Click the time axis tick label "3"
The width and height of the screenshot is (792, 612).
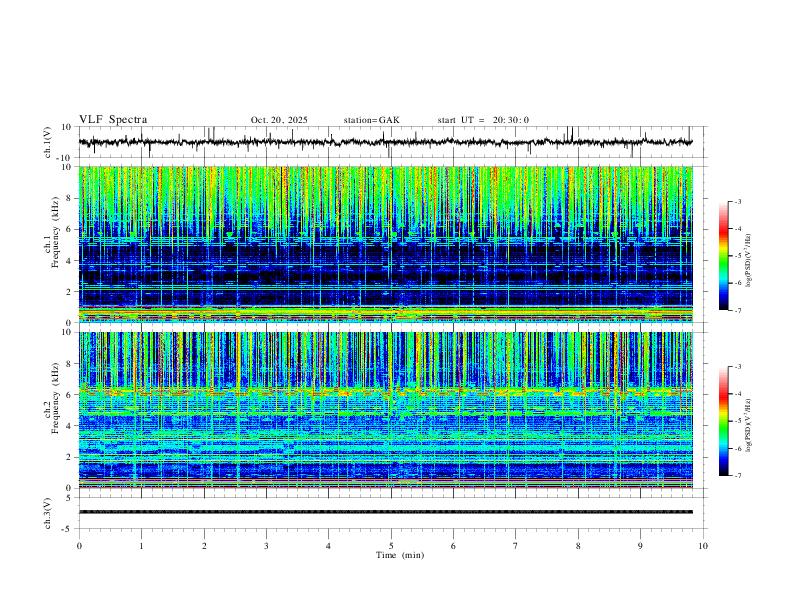(266, 546)
